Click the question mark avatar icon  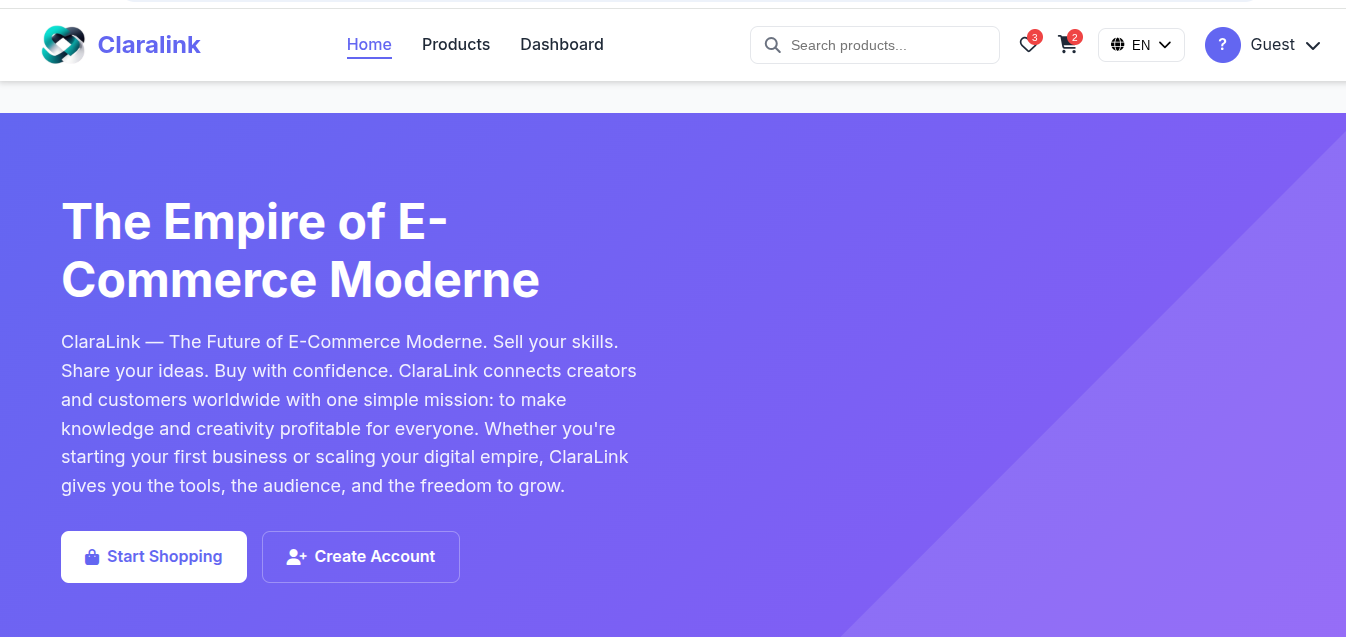pos(1222,44)
